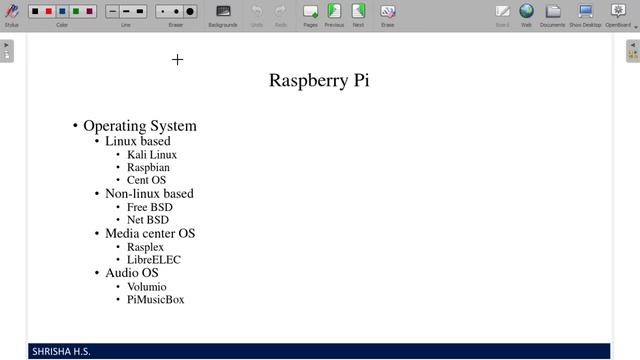Viewport: 640px width, 360px height.
Task: Choose the thin line width
Action: (x=112, y=11)
